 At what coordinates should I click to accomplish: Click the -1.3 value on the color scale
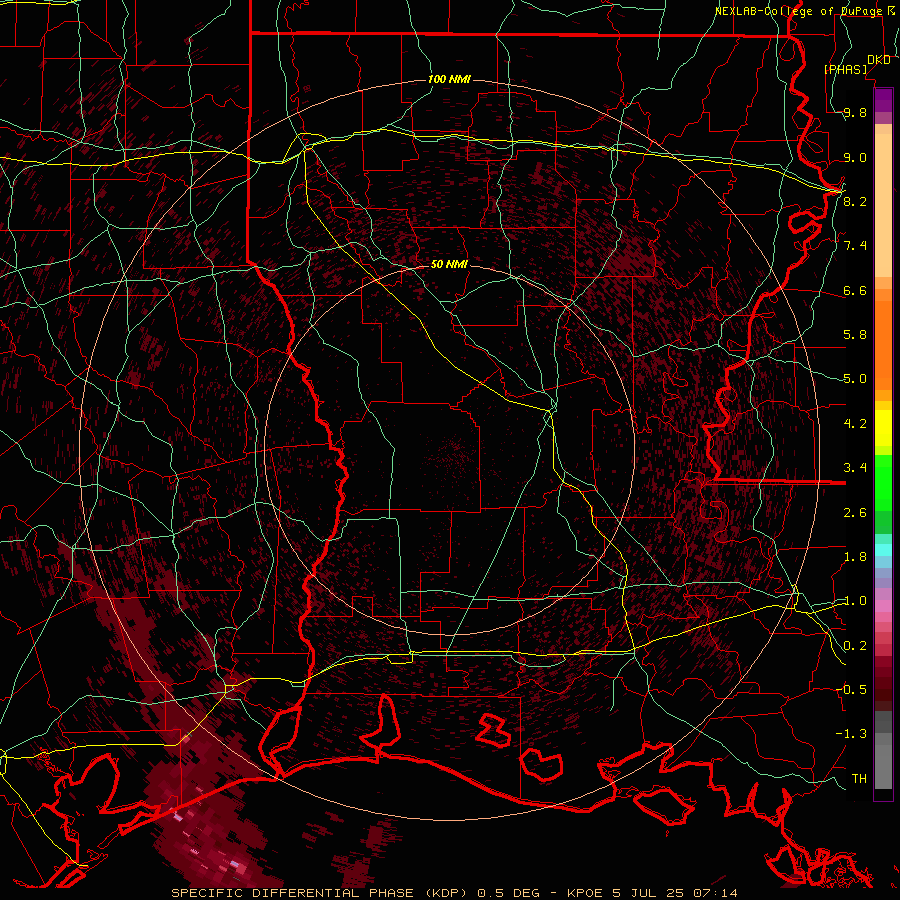pos(851,734)
